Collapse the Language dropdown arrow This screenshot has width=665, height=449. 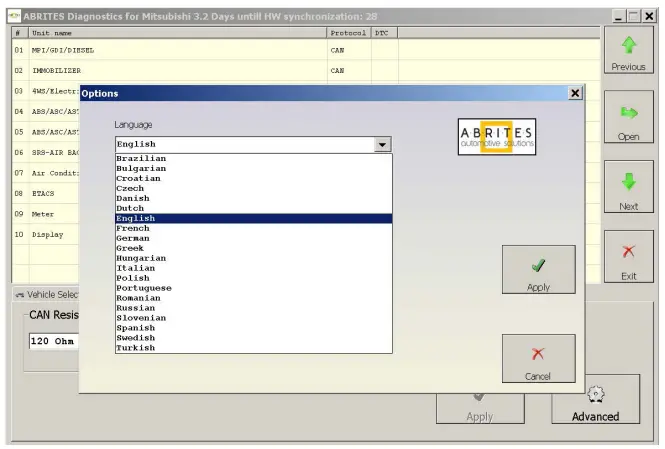[382, 145]
